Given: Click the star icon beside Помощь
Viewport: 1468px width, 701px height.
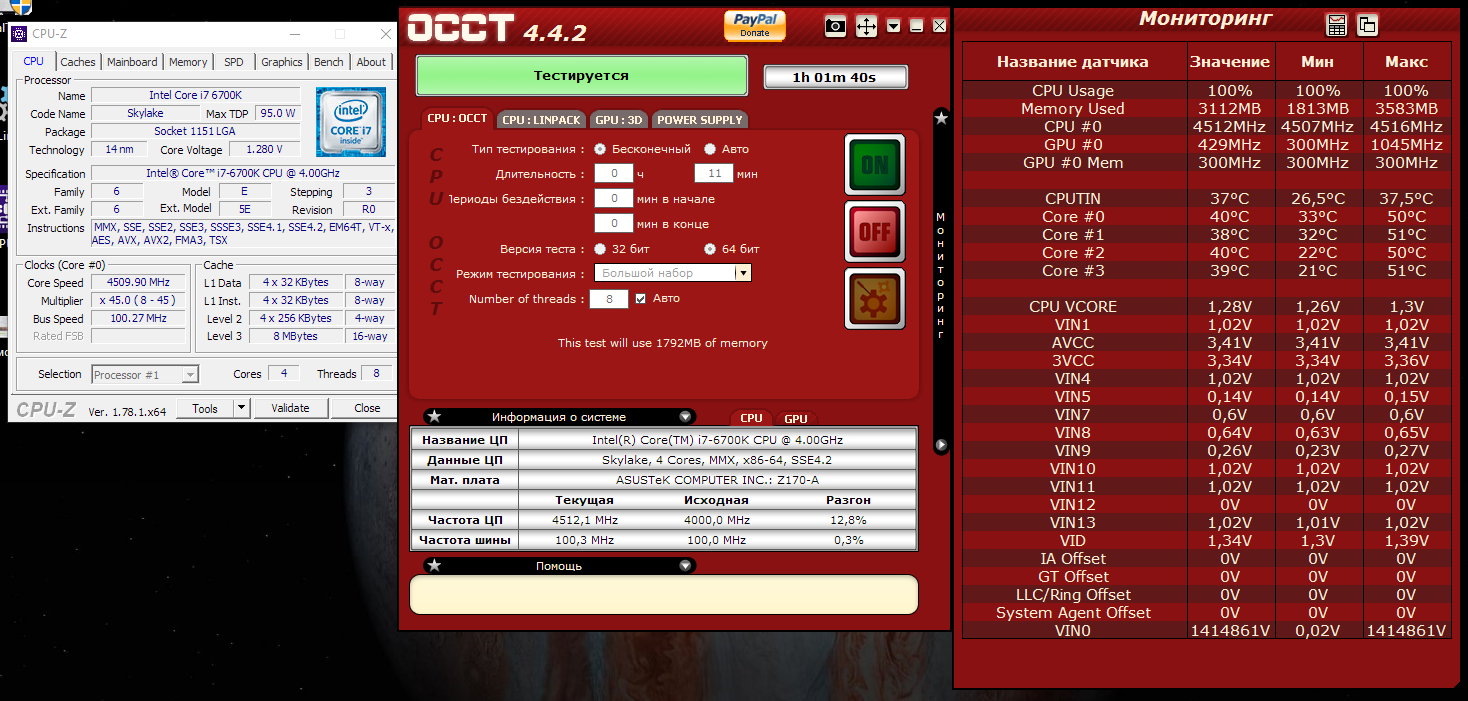Looking at the screenshot, I should 434,565.
